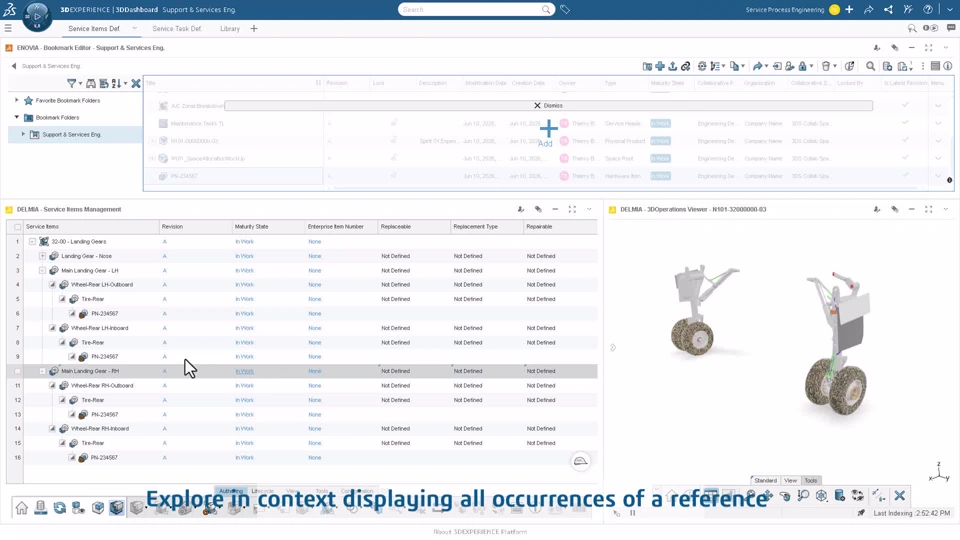Select the Standard tab in 3D viewer
Screen dimensions: 960x540
point(765,481)
